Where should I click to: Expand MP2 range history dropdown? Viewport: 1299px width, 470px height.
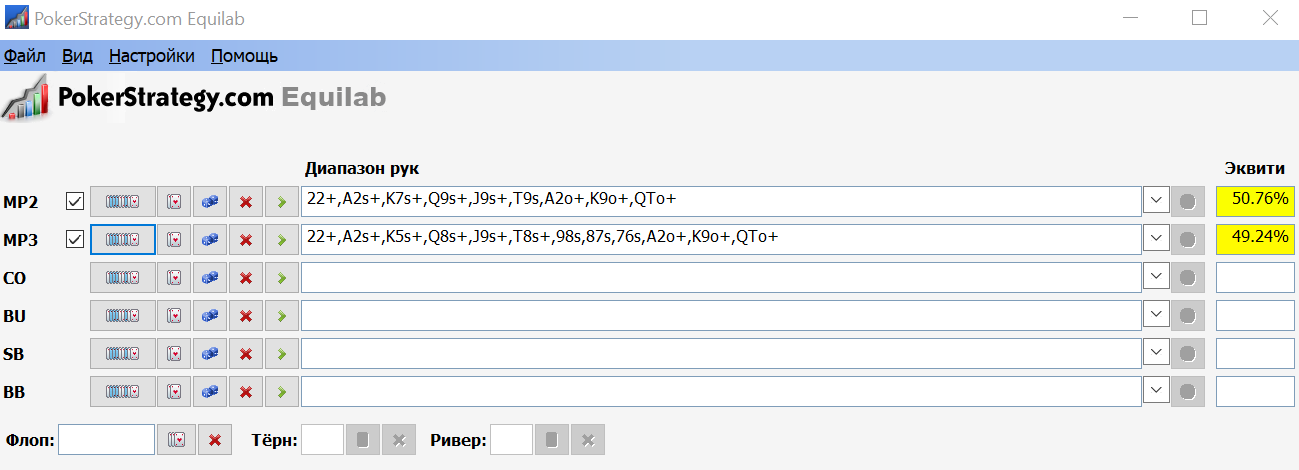1156,202
